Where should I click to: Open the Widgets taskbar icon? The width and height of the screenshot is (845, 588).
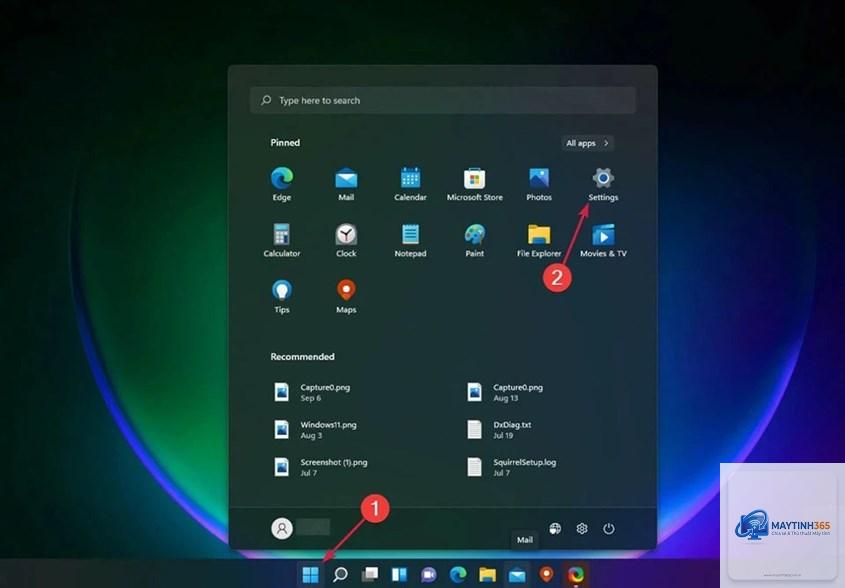point(399,575)
